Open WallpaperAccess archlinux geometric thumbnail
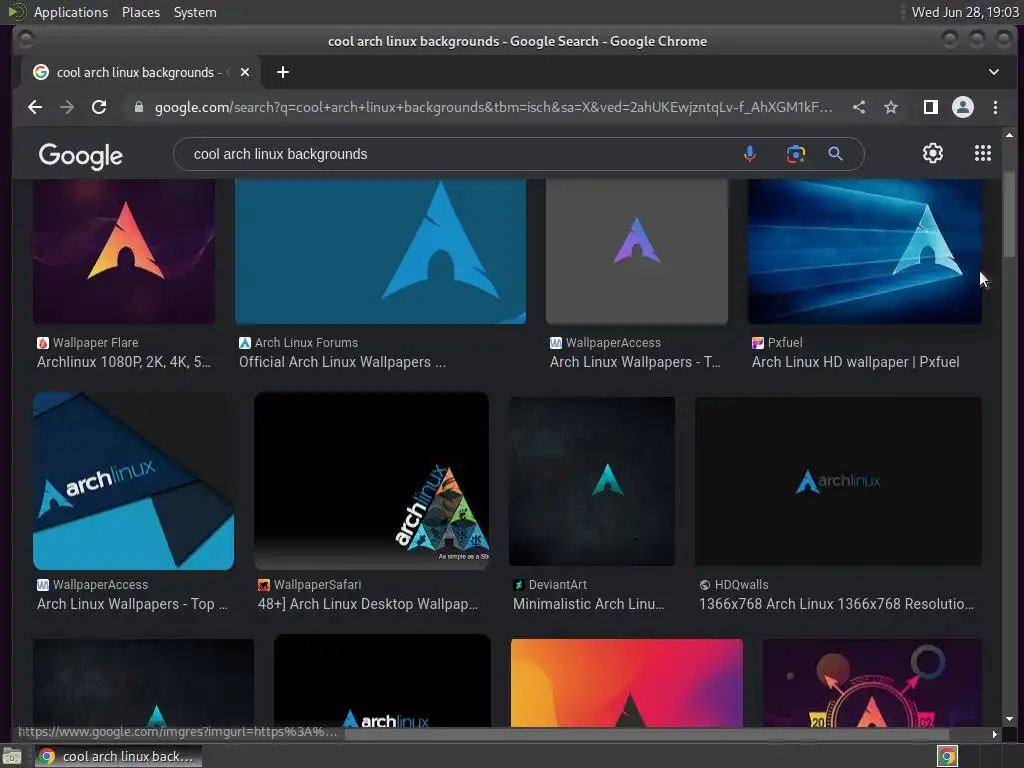 pos(133,481)
